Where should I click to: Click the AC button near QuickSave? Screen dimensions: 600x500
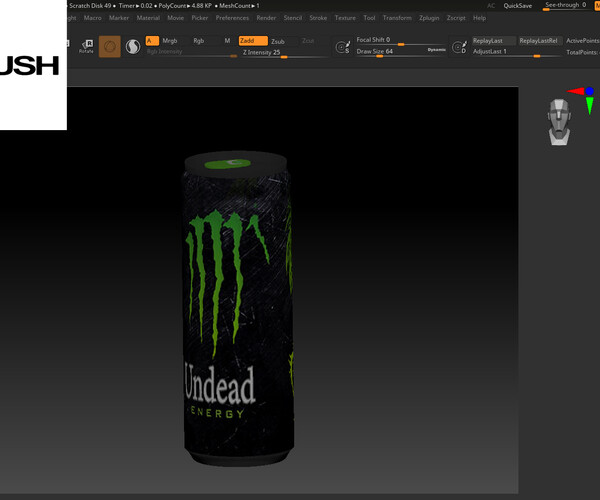(491, 5)
